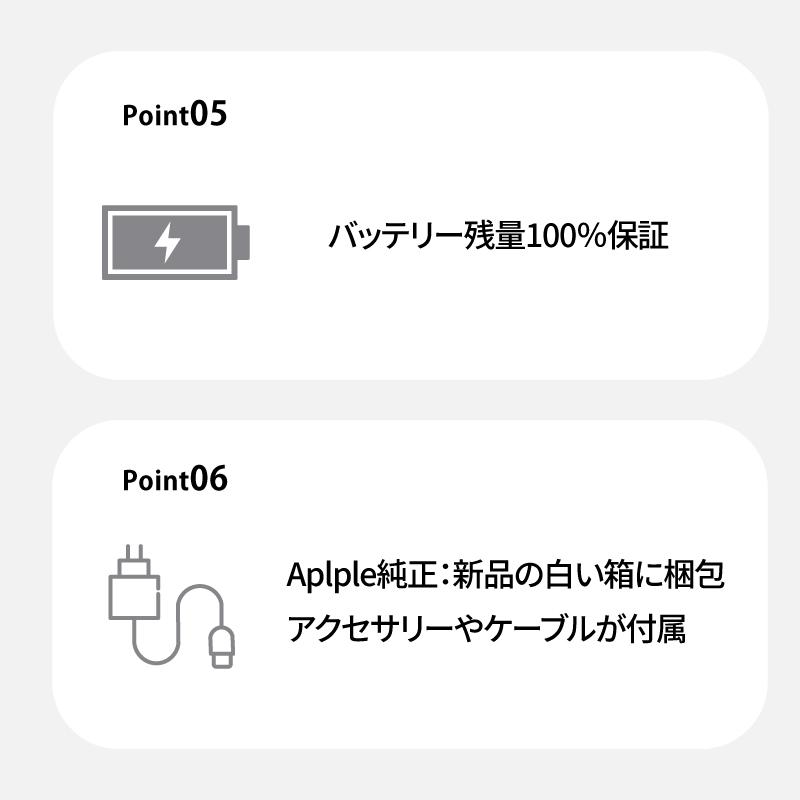Click the charger power adapter icon

pos(133,602)
